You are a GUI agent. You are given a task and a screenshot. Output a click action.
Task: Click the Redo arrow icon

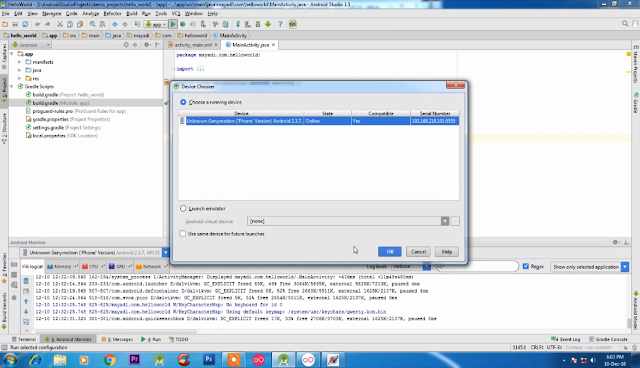47,24
